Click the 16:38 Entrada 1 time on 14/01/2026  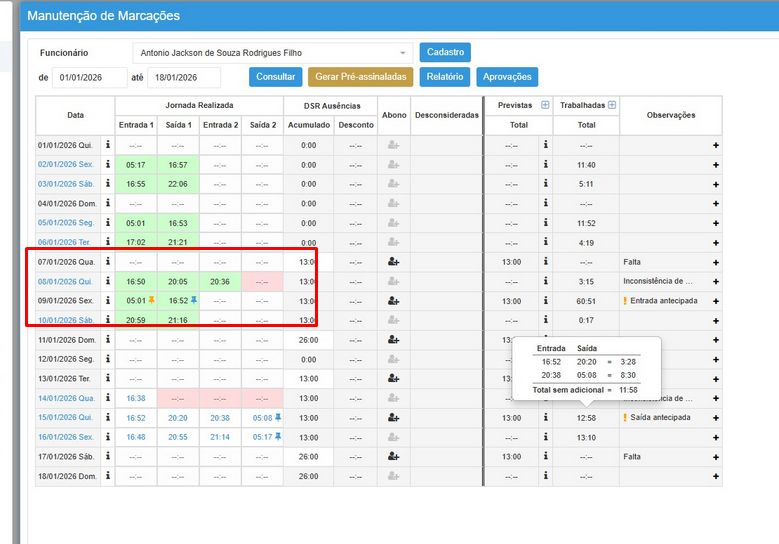pyautogui.click(x=137, y=398)
